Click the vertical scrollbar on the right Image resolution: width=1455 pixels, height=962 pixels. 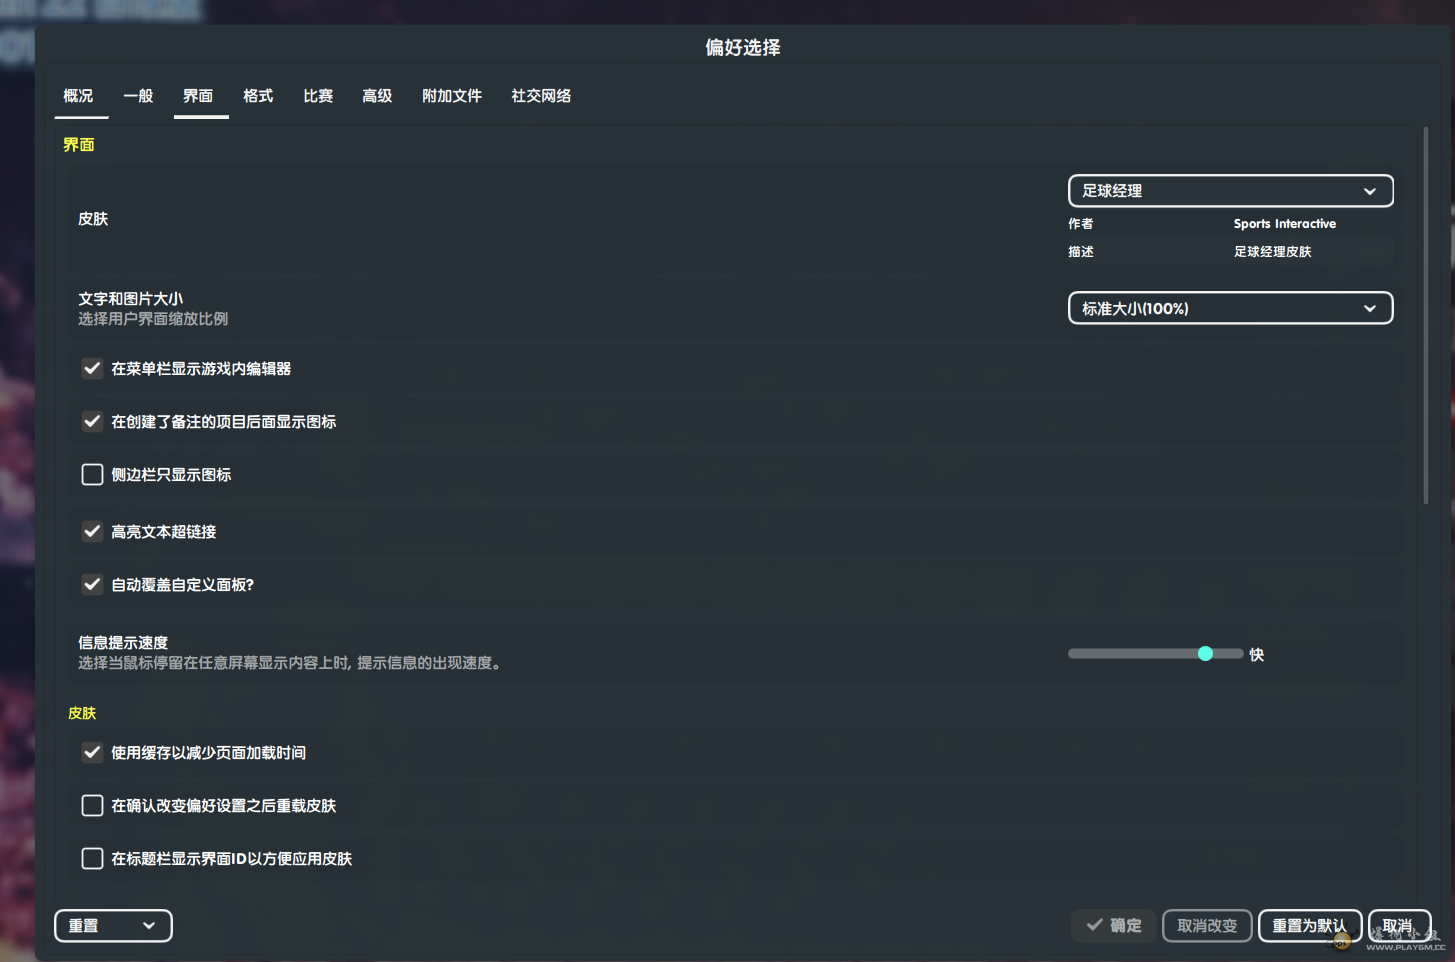(1426, 316)
